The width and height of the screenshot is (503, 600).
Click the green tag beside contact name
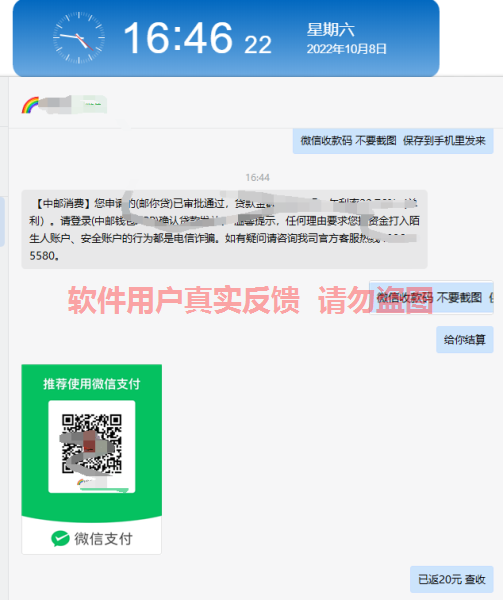[x=90, y=104]
